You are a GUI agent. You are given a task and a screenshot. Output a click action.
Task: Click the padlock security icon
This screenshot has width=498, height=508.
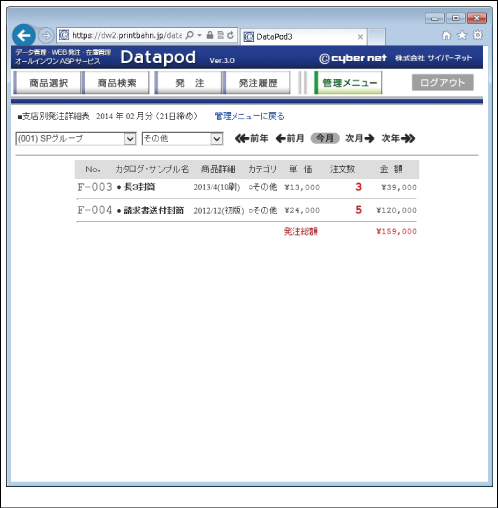210,35
